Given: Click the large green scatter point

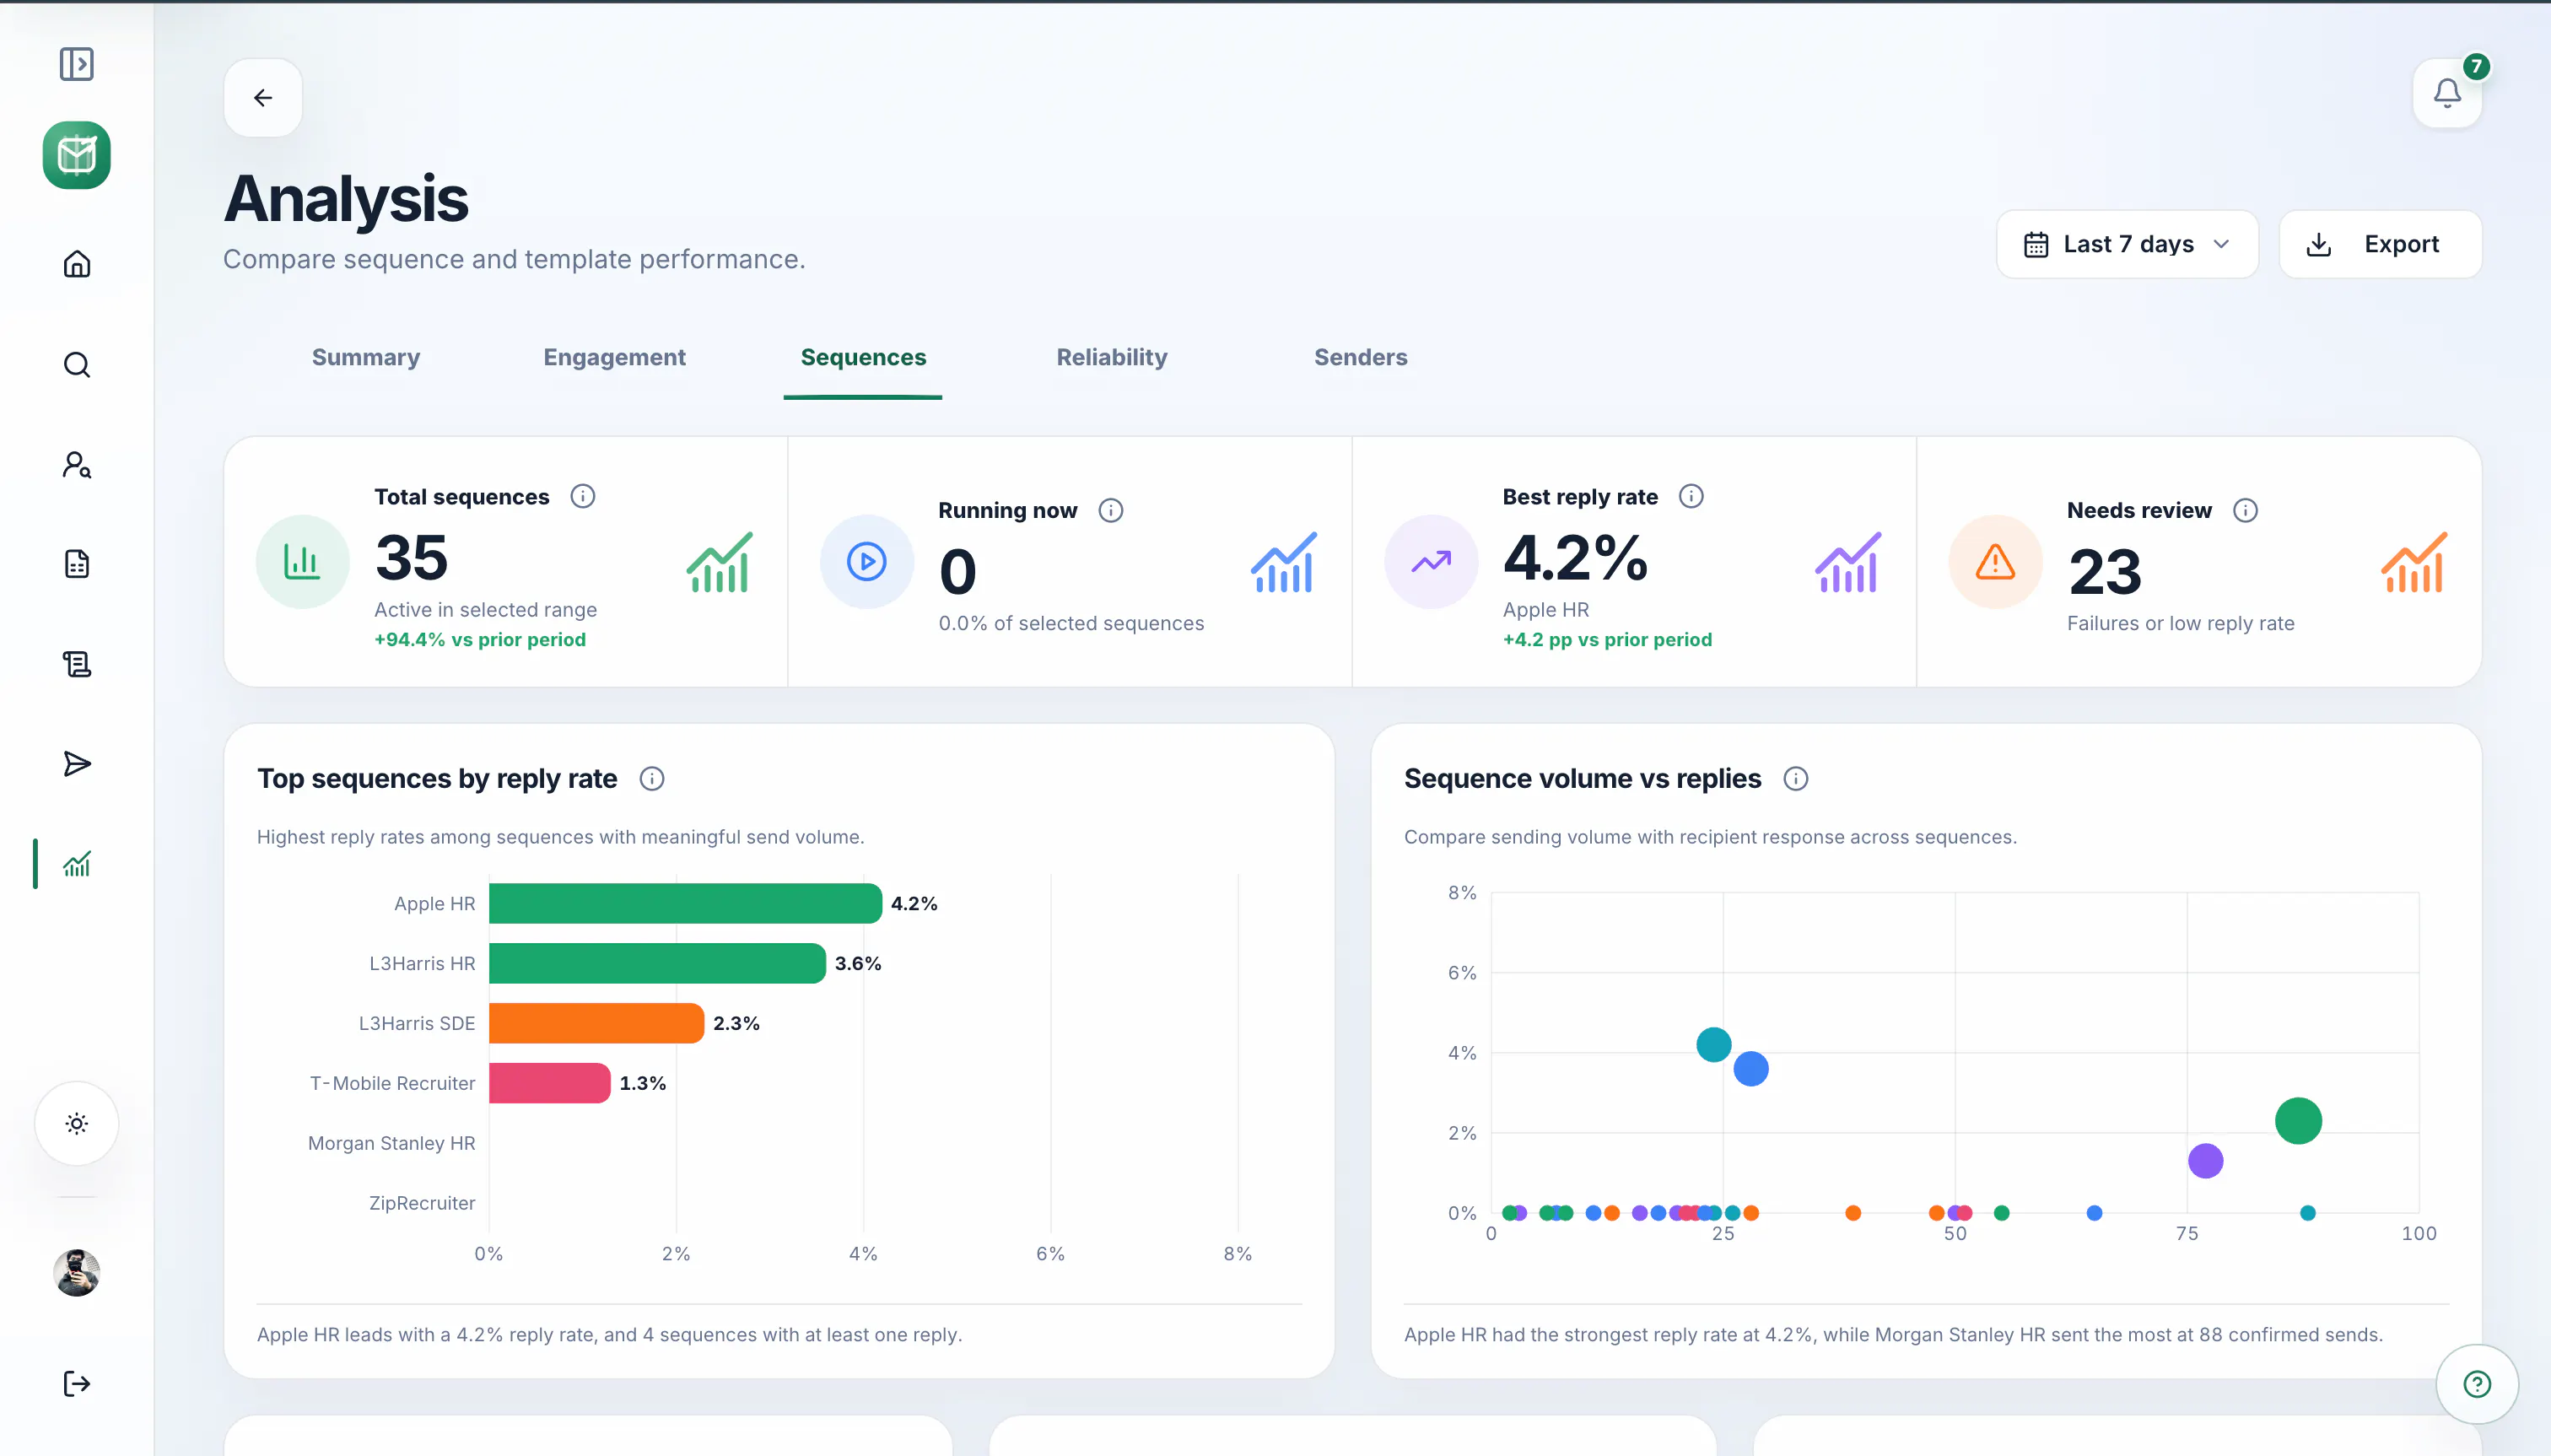Looking at the screenshot, I should [x=2298, y=1120].
